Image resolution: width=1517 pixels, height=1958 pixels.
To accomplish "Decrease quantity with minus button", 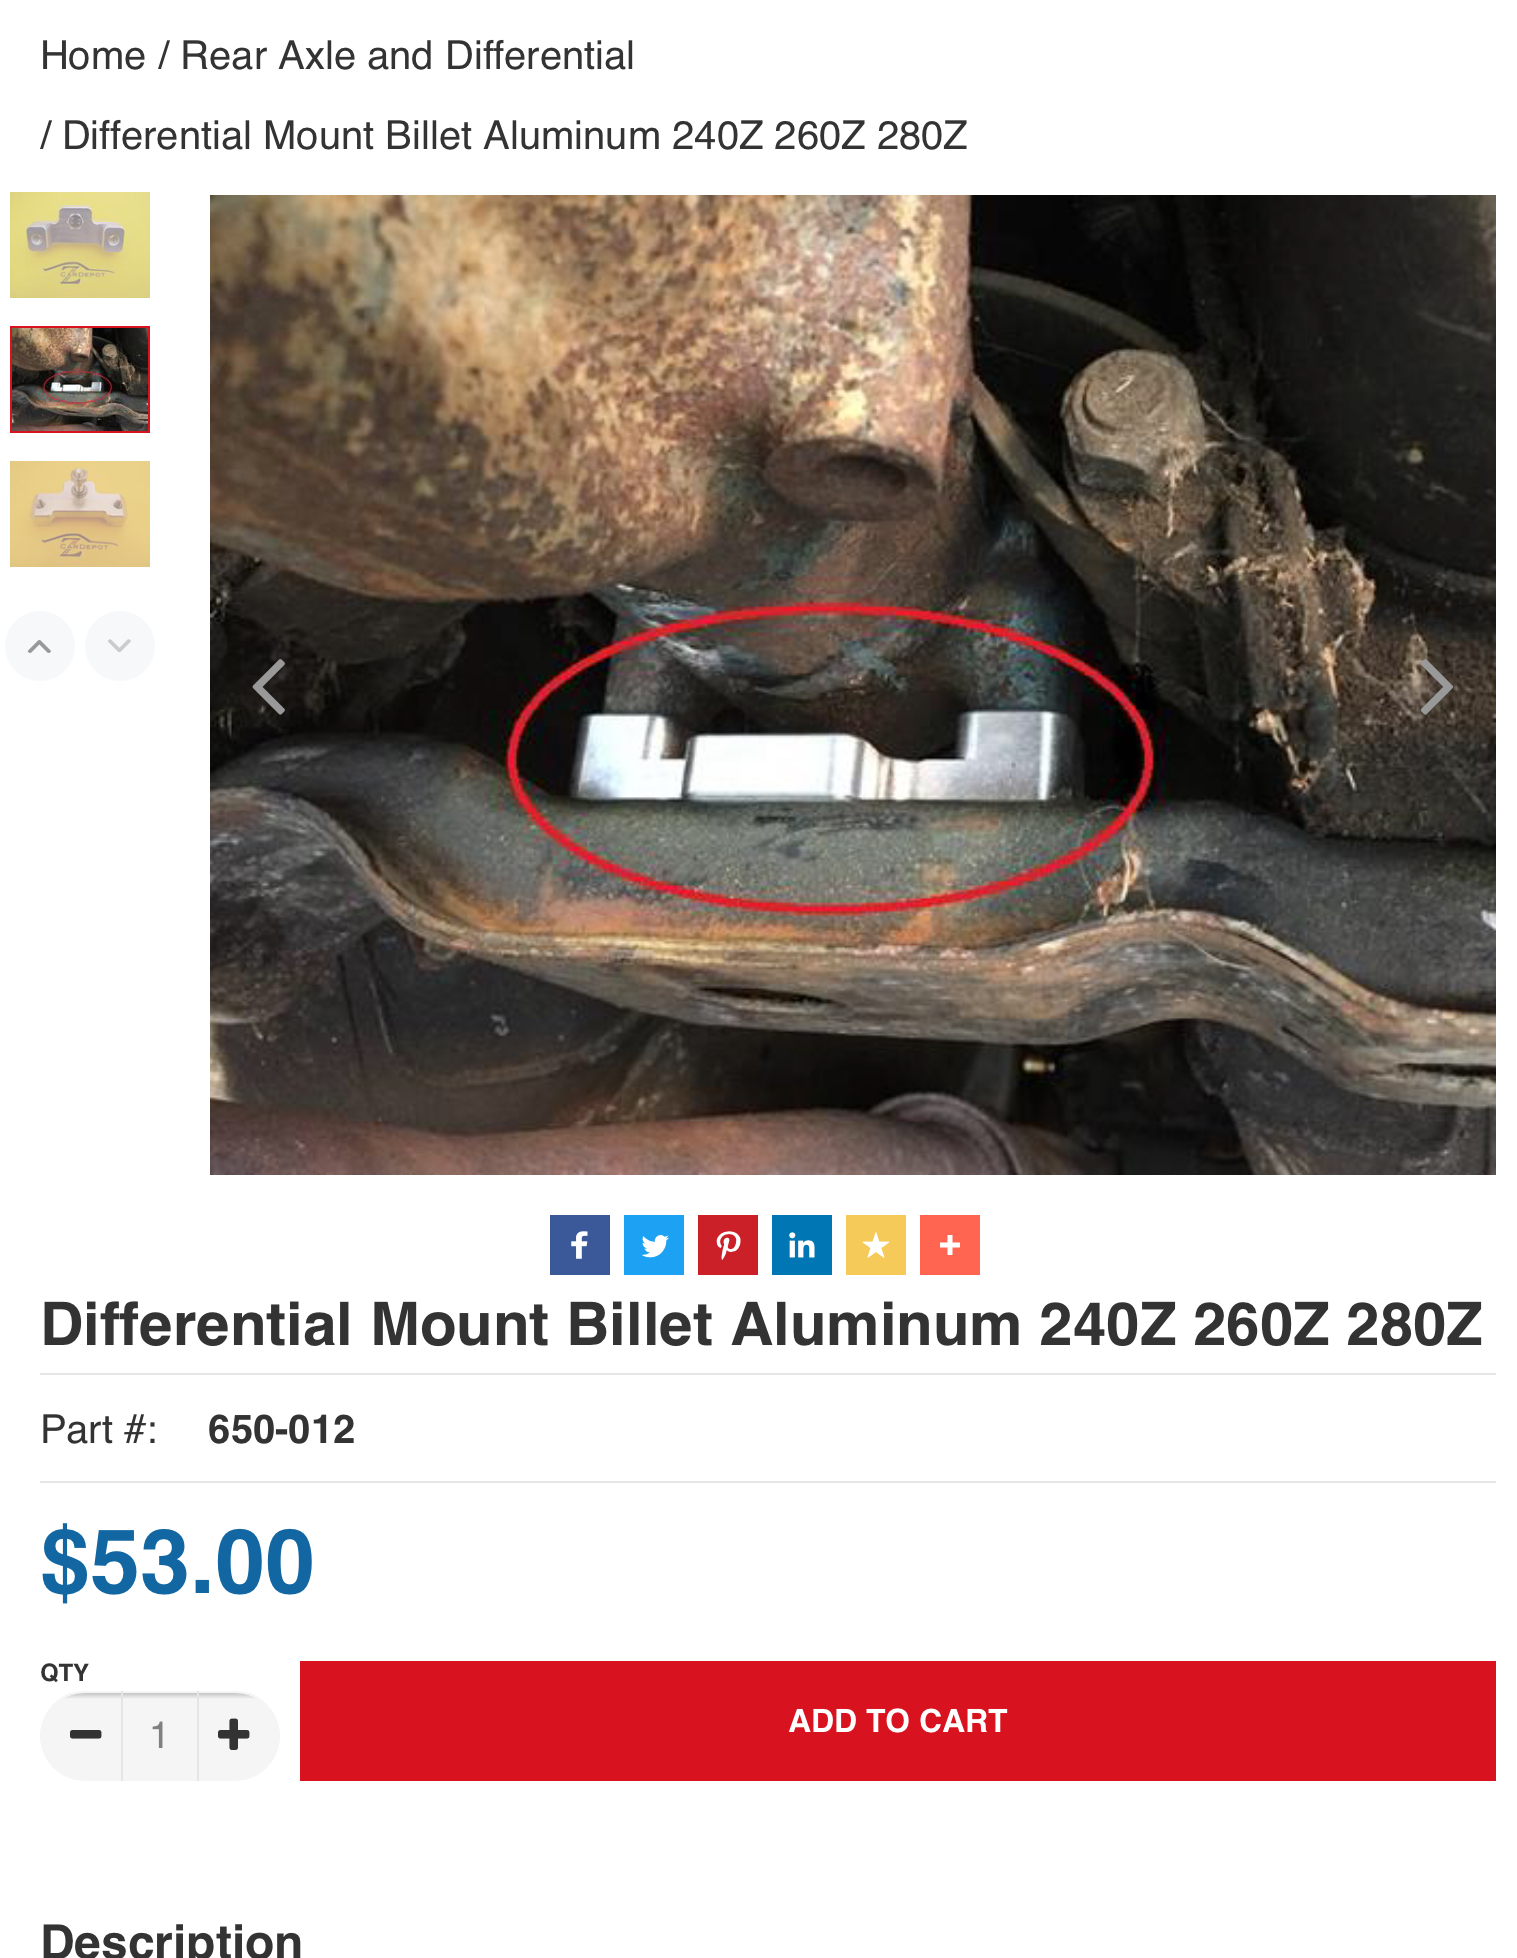I will [x=84, y=1735].
